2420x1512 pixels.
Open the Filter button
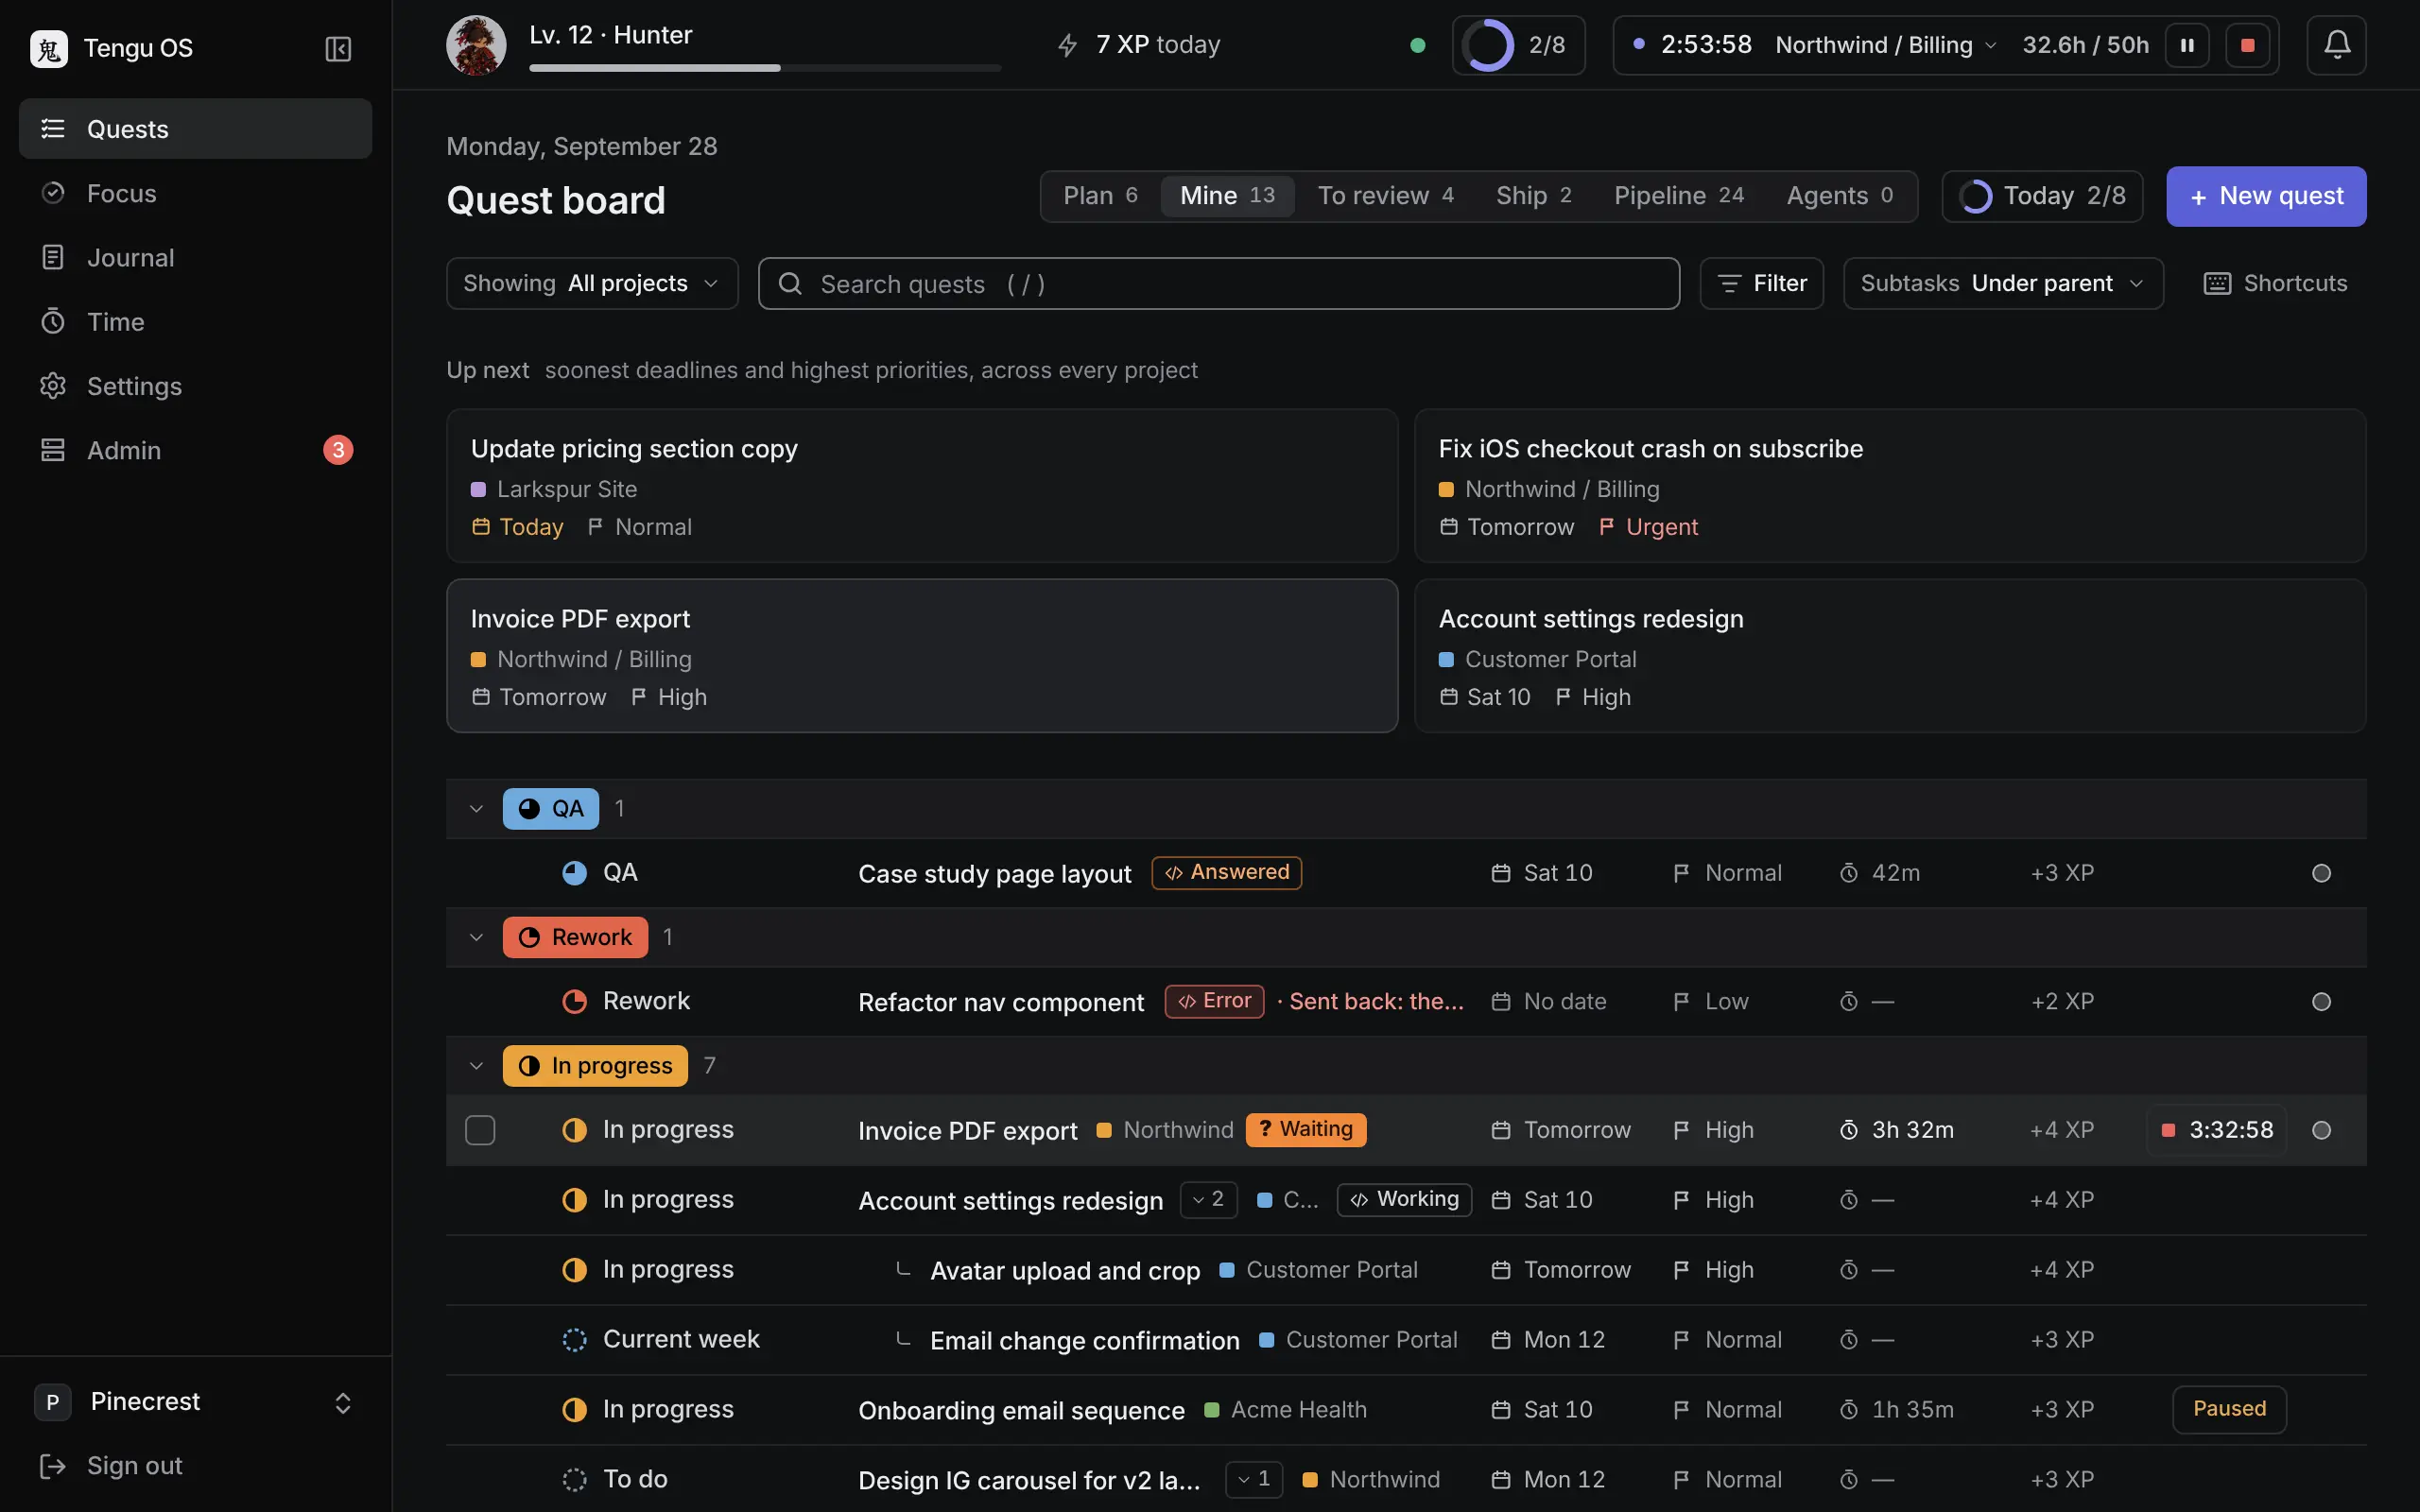pyautogui.click(x=1762, y=284)
